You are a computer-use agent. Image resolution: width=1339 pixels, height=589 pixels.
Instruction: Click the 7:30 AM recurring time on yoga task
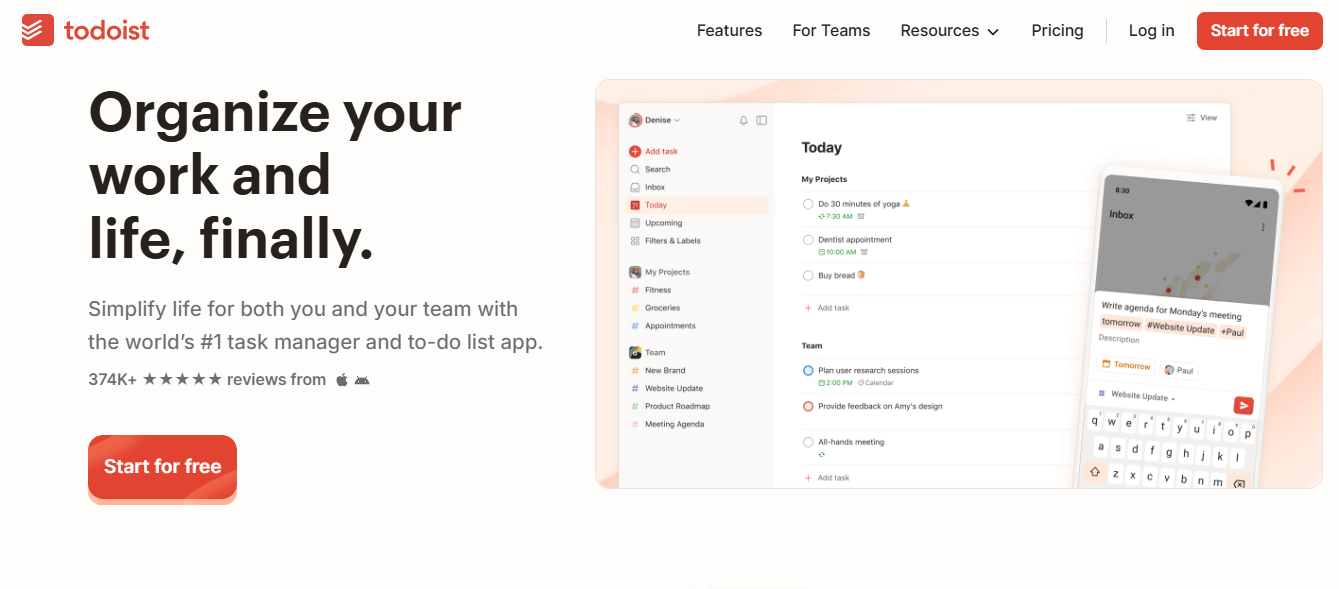click(835, 216)
